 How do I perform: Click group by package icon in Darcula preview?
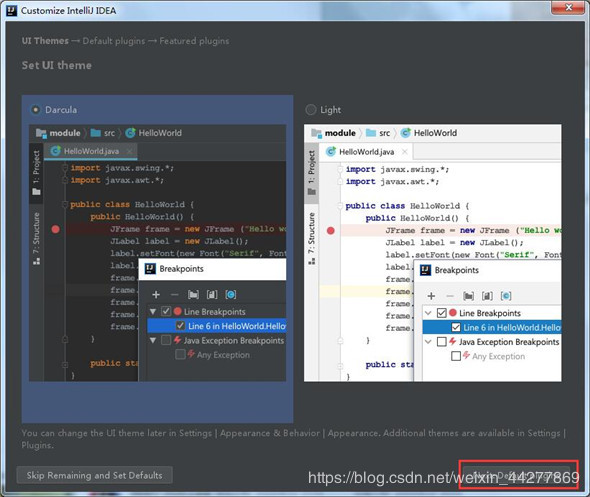pyautogui.click(x=193, y=295)
